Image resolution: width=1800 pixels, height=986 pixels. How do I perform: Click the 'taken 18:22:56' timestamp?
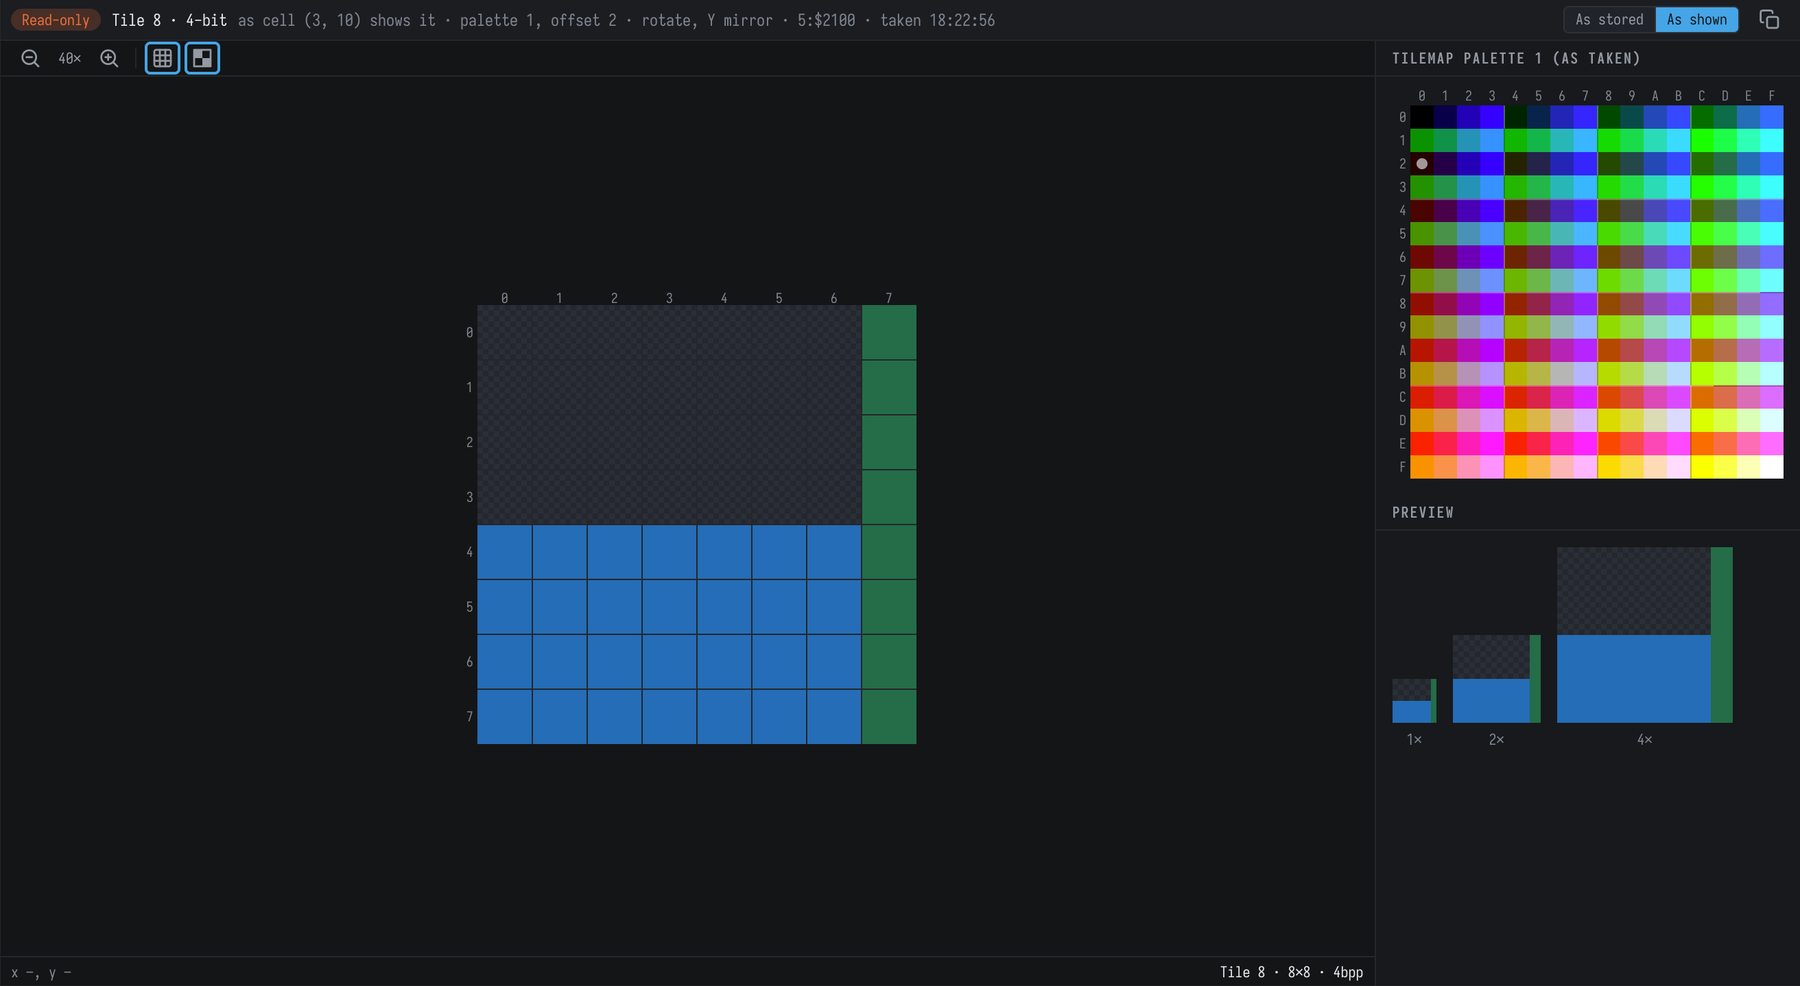pos(937,20)
